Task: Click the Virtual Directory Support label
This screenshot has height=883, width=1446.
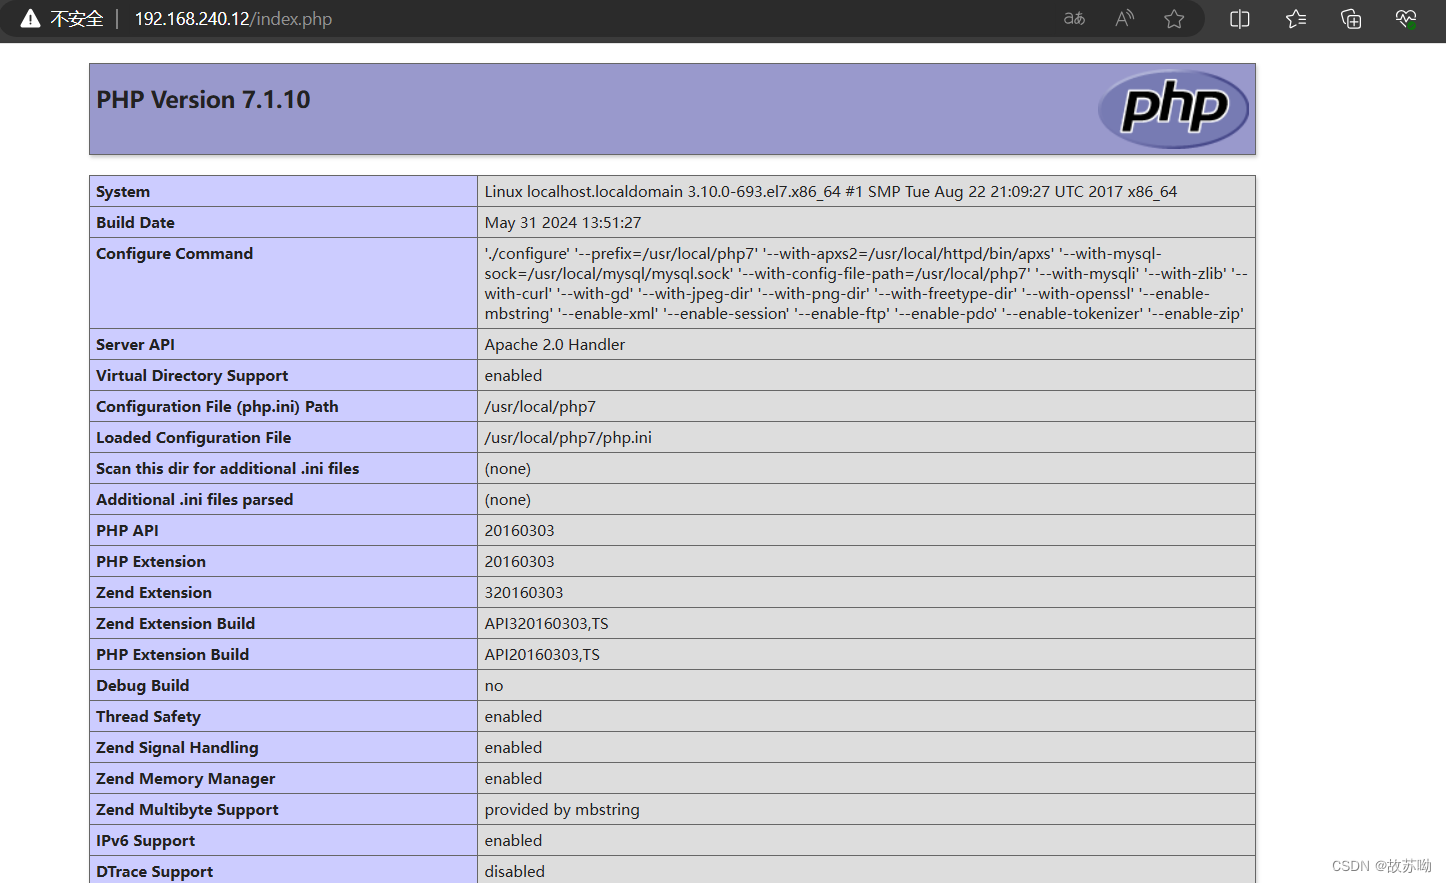Action: (x=192, y=376)
